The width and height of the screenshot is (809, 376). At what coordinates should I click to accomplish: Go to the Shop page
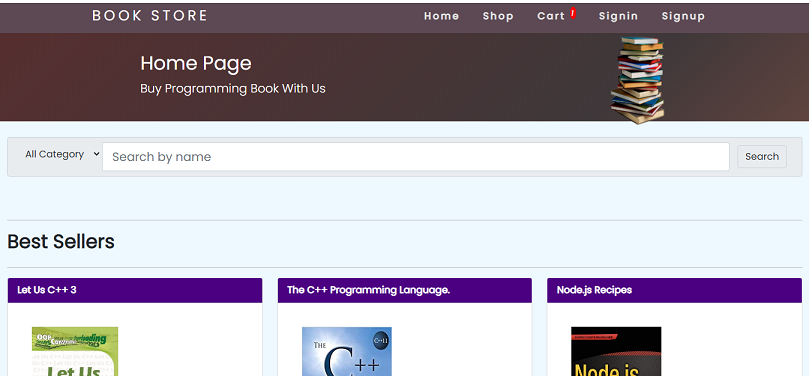pyautogui.click(x=498, y=16)
